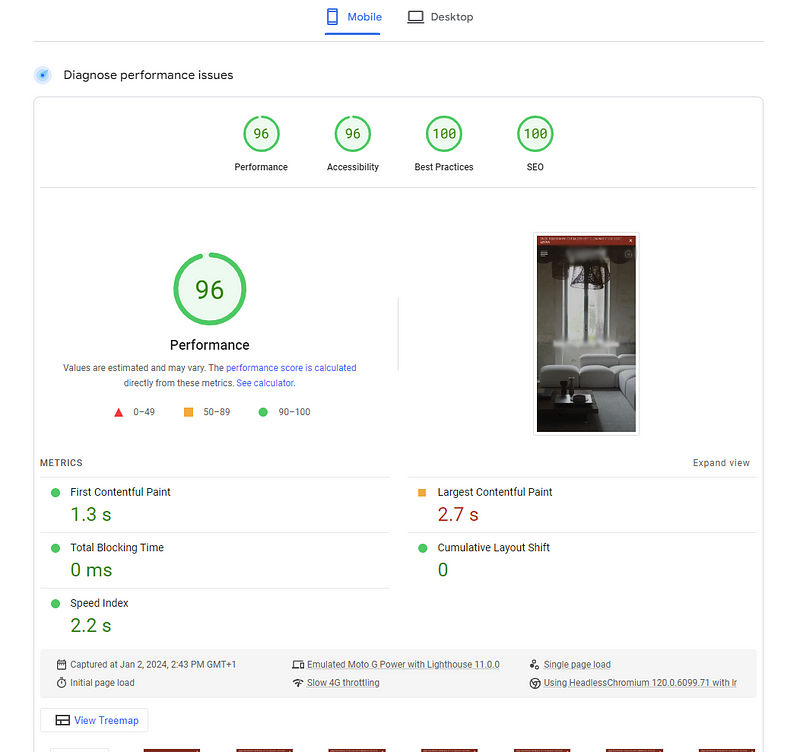Open the Single page load link
This screenshot has width=800, height=752.
pos(575,663)
